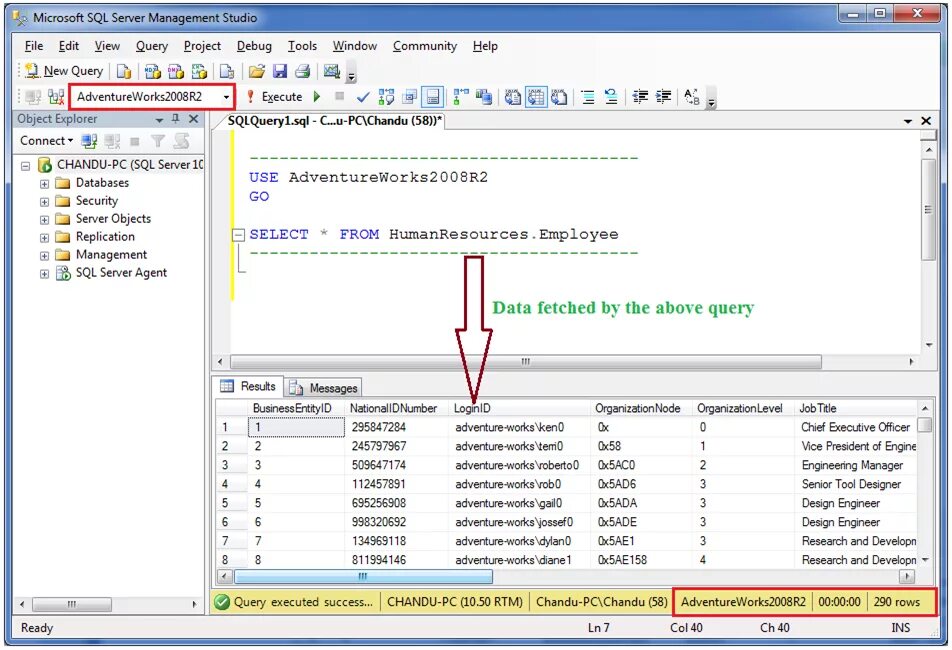Click the Open File folder icon
Viewport: 952px width, 650px height.
(x=257, y=72)
